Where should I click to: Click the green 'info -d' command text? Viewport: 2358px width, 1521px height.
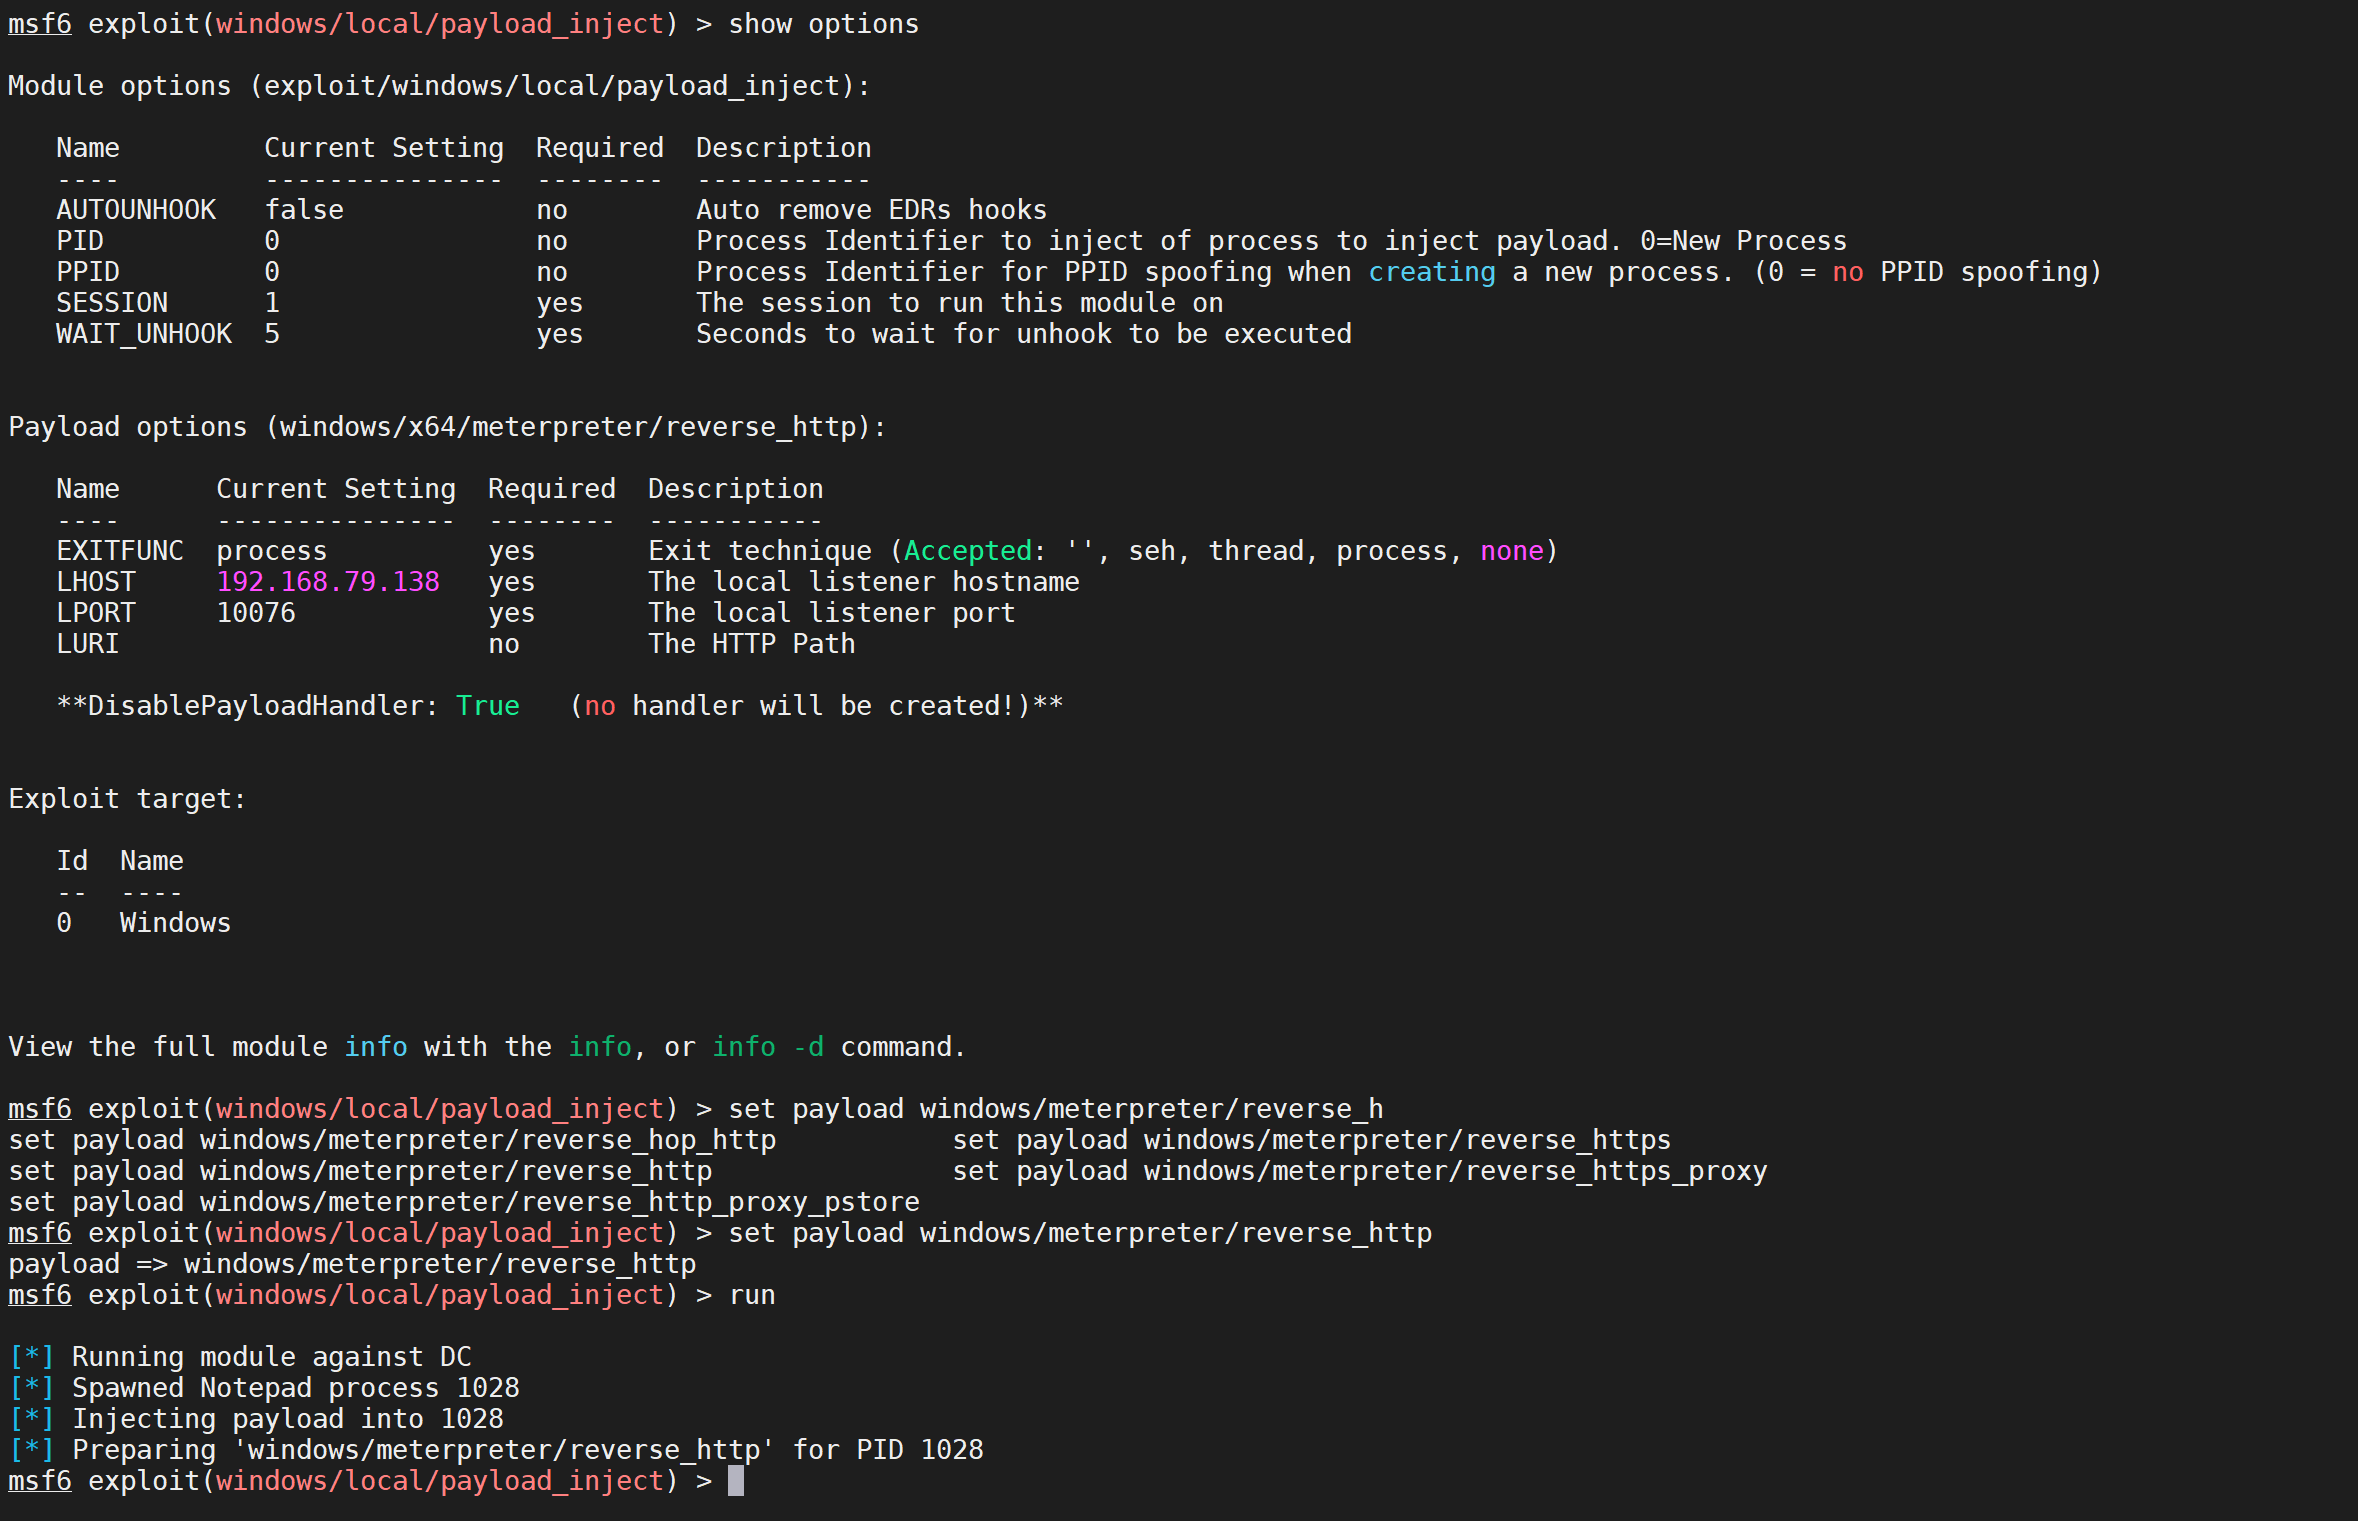[768, 1047]
